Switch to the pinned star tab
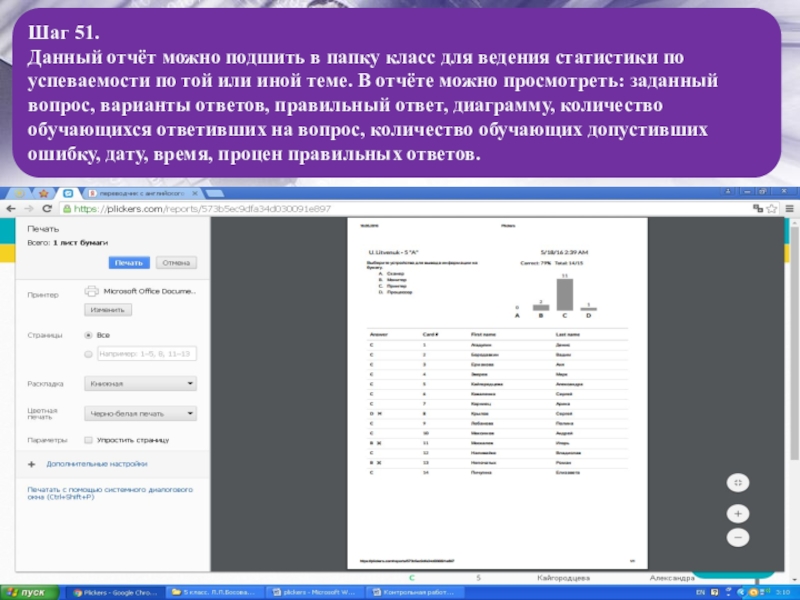Viewport: 800px width, 600px height. (43, 193)
